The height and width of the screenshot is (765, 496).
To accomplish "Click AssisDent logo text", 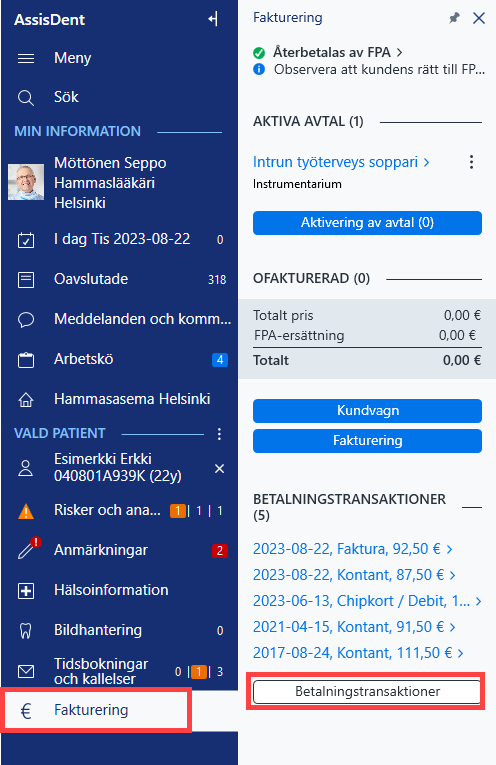I will click(50, 20).
